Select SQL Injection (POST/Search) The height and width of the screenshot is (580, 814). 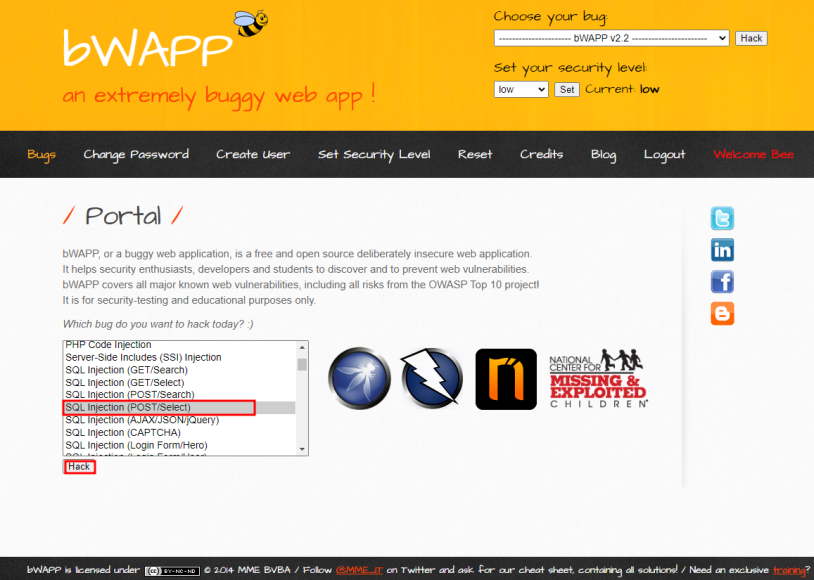pyautogui.click(x=179, y=395)
